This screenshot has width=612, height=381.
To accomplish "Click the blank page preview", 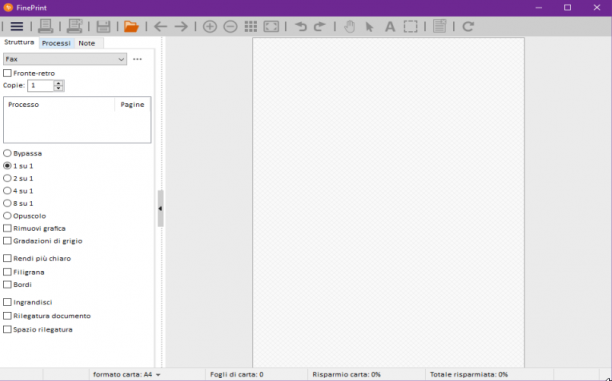I will pos(388,202).
